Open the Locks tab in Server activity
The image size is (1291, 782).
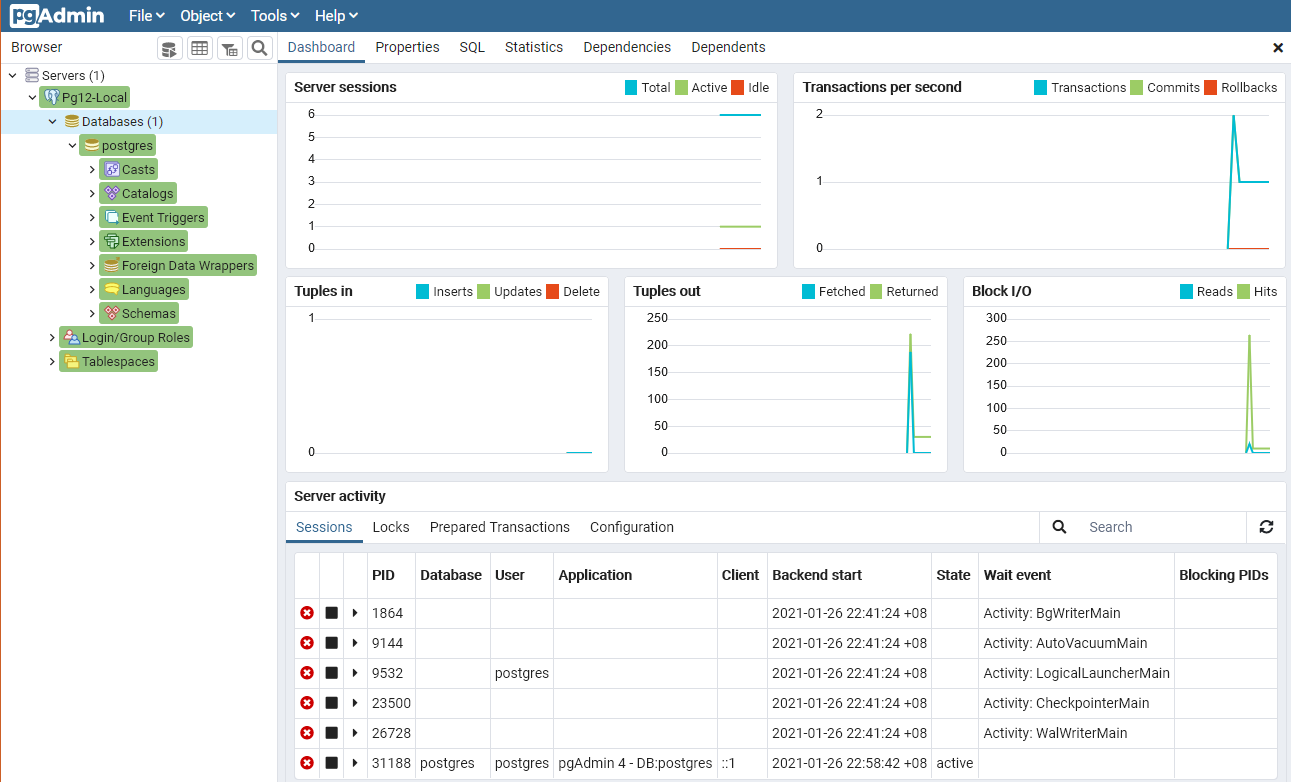point(391,527)
